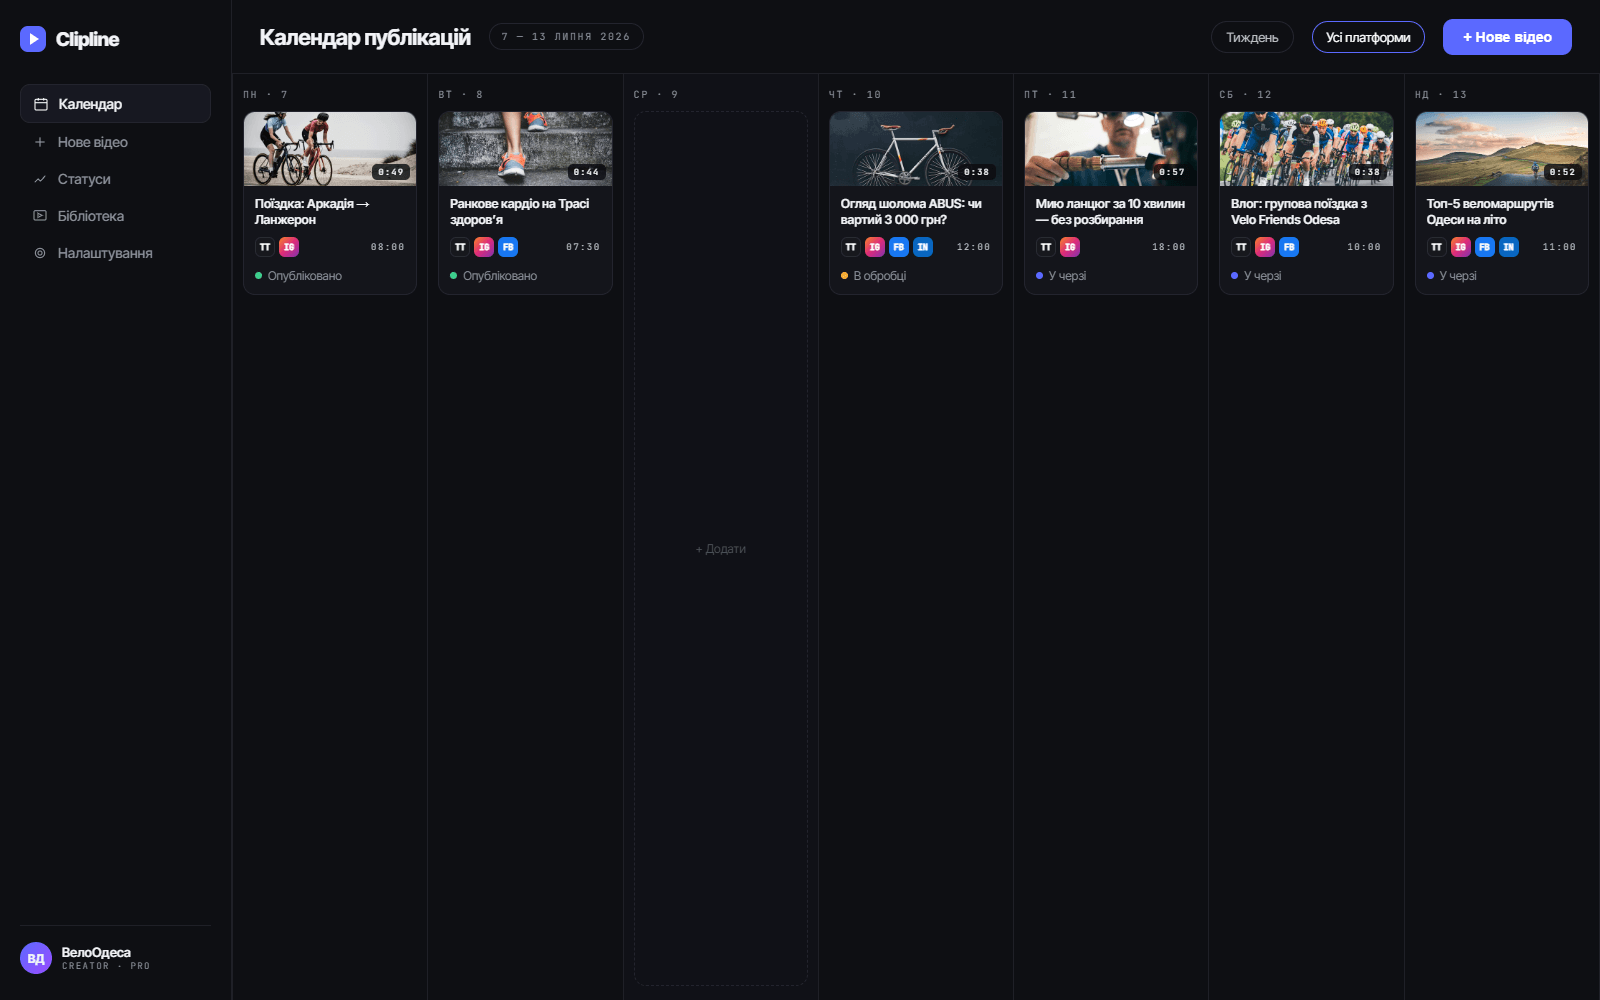The width and height of the screenshot is (1600, 1000).
Task: Click Facebook icon on Влог: групова поїздка card
Action: pos(1289,247)
